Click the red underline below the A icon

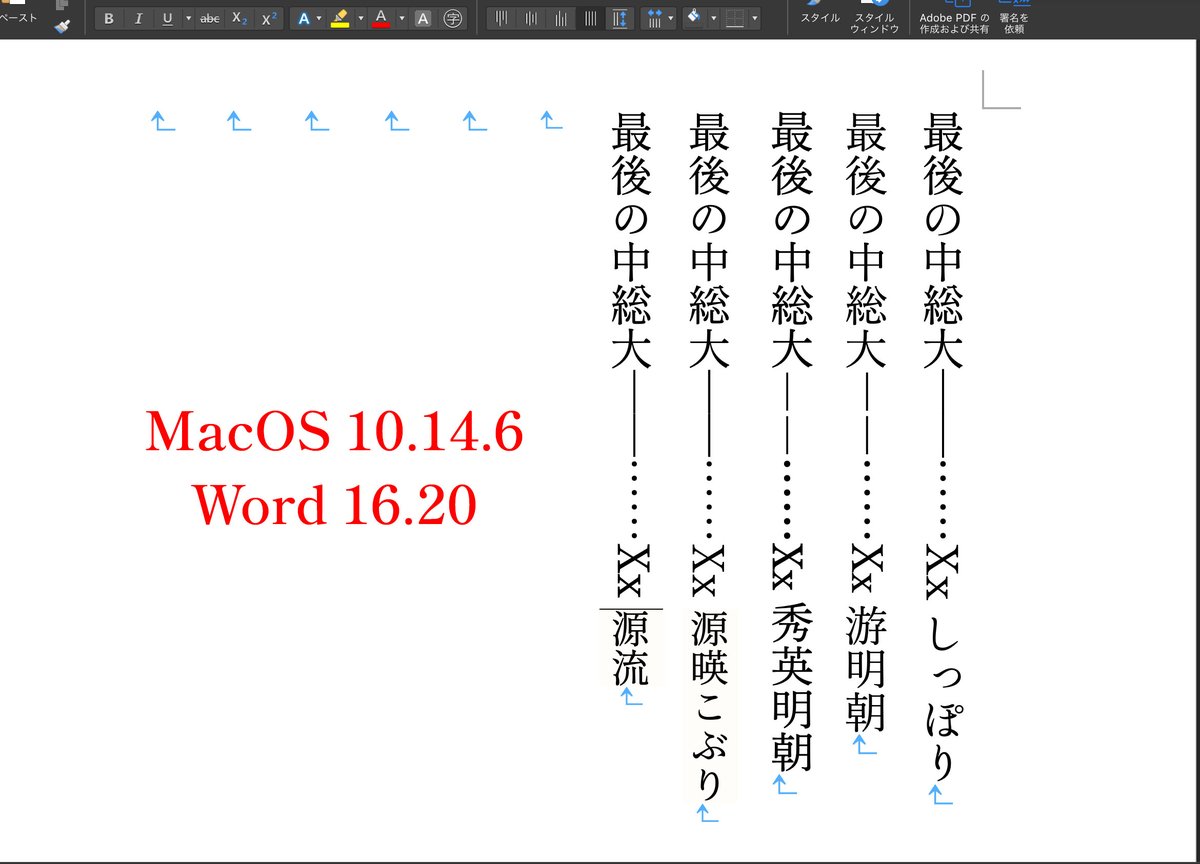[x=383, y=24]
